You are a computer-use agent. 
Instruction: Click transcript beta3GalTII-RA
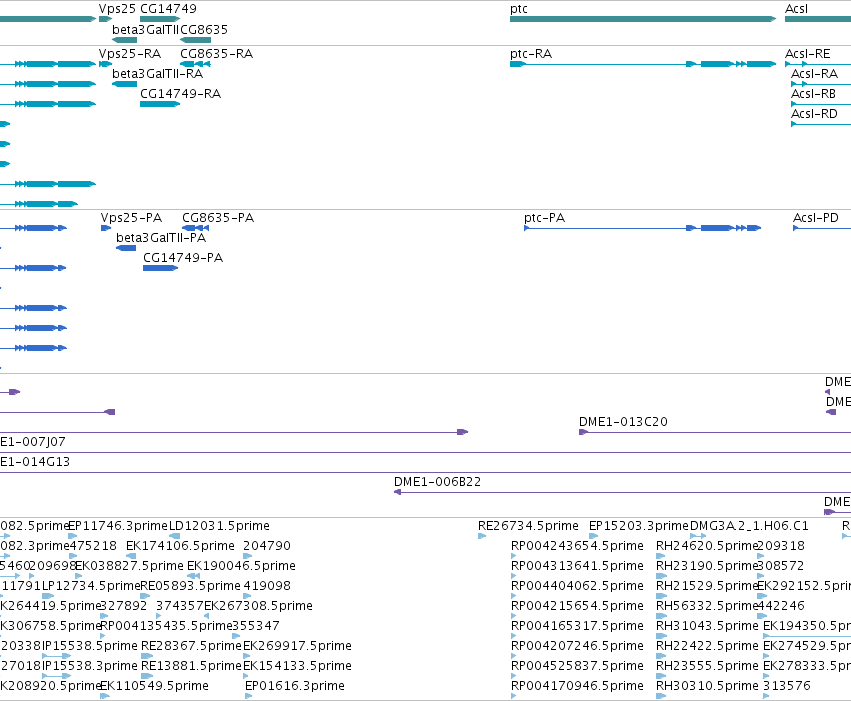point(157,74)
